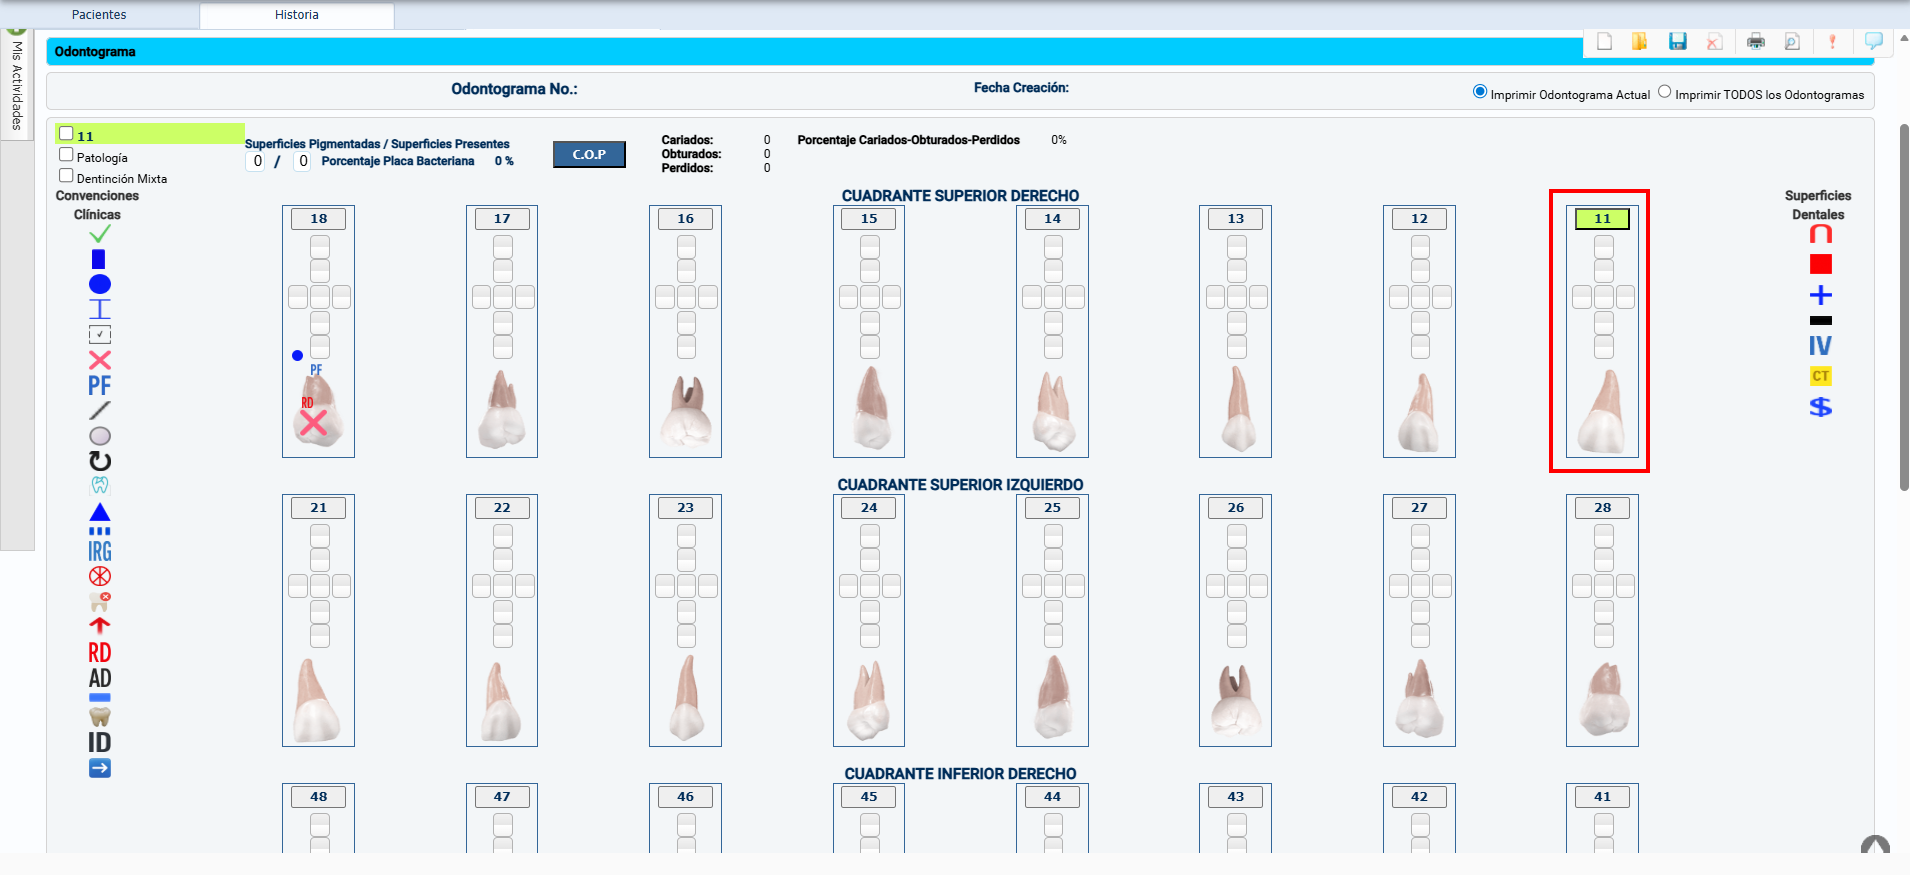1910x875 pixels.
Task: Select the IRG convention symbol
Action: coord(100,551)
